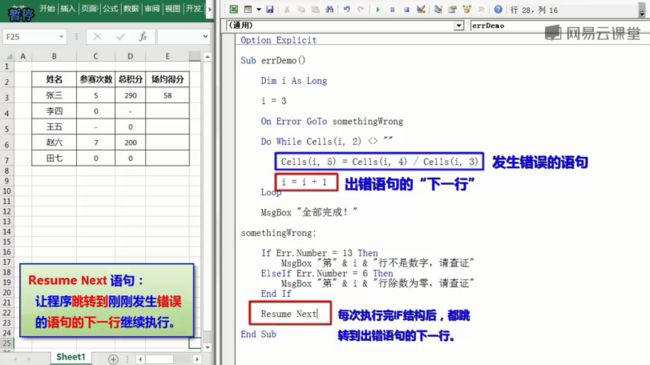Viewport: 650px width, 365px height.
Task: Click the Excel horizontal scrollbar right arrow
Action: click(x=197, y=359)
